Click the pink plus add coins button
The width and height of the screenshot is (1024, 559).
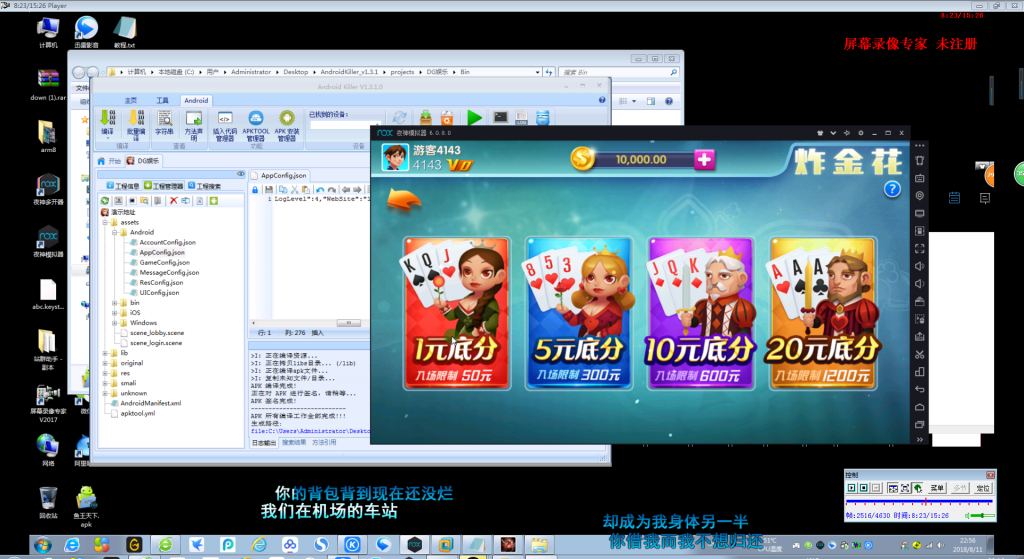pyautogui.click(x=705, y=159)
